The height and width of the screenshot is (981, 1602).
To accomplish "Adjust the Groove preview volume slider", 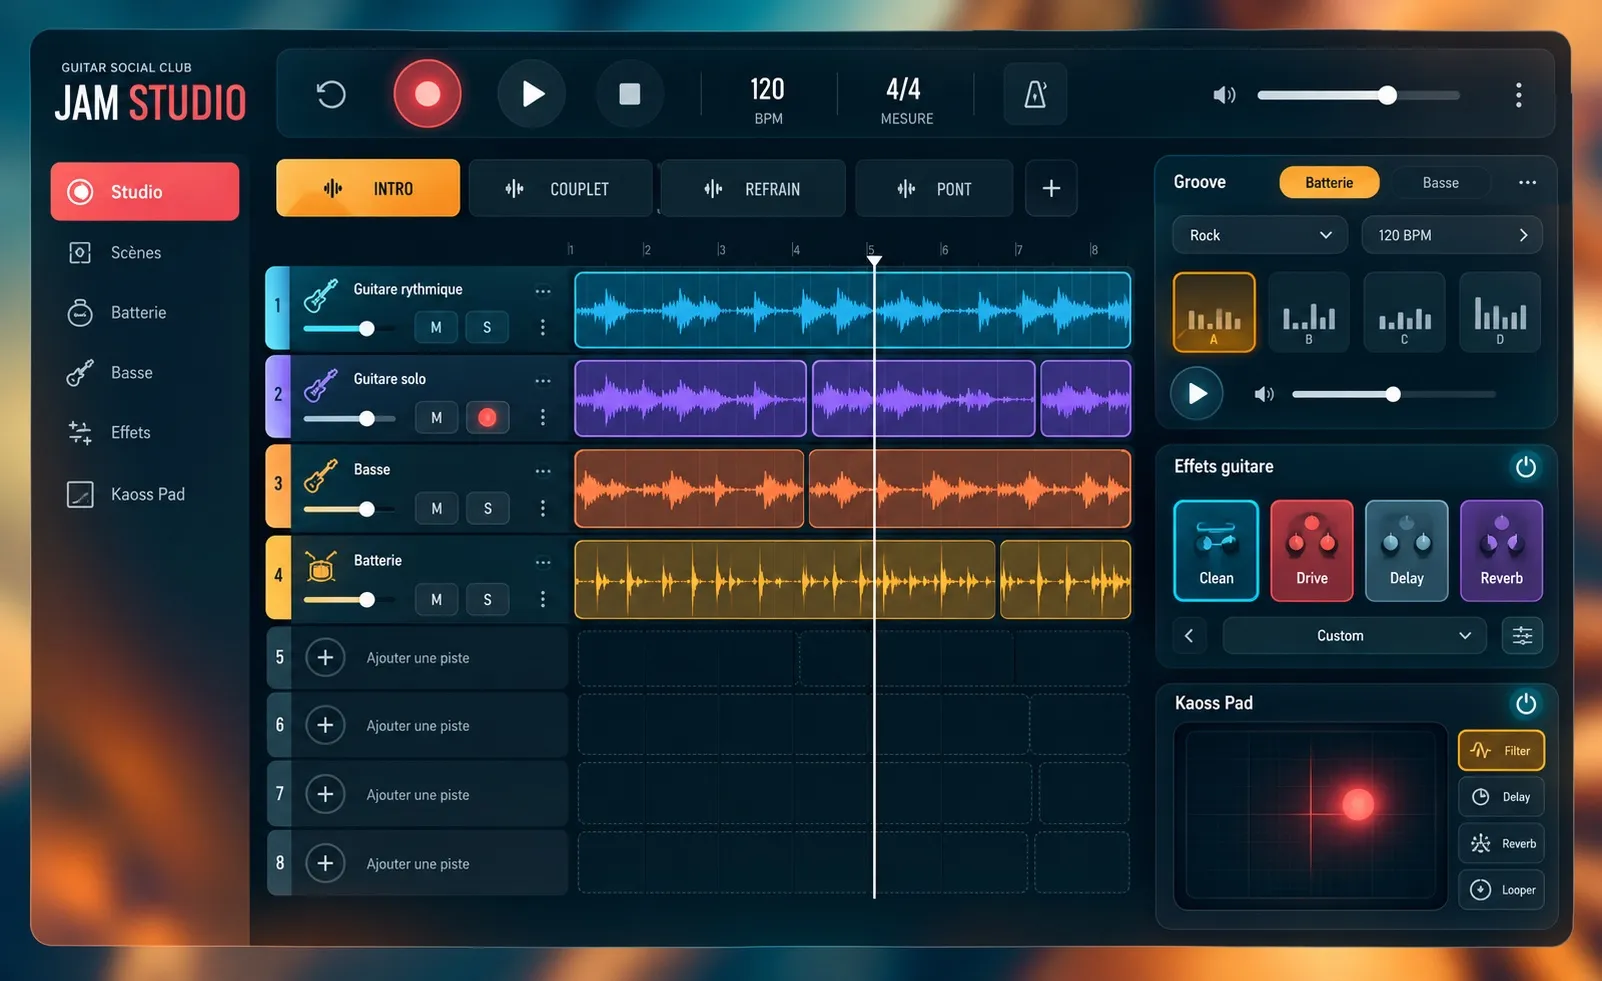I will [x=1393, y=394].
